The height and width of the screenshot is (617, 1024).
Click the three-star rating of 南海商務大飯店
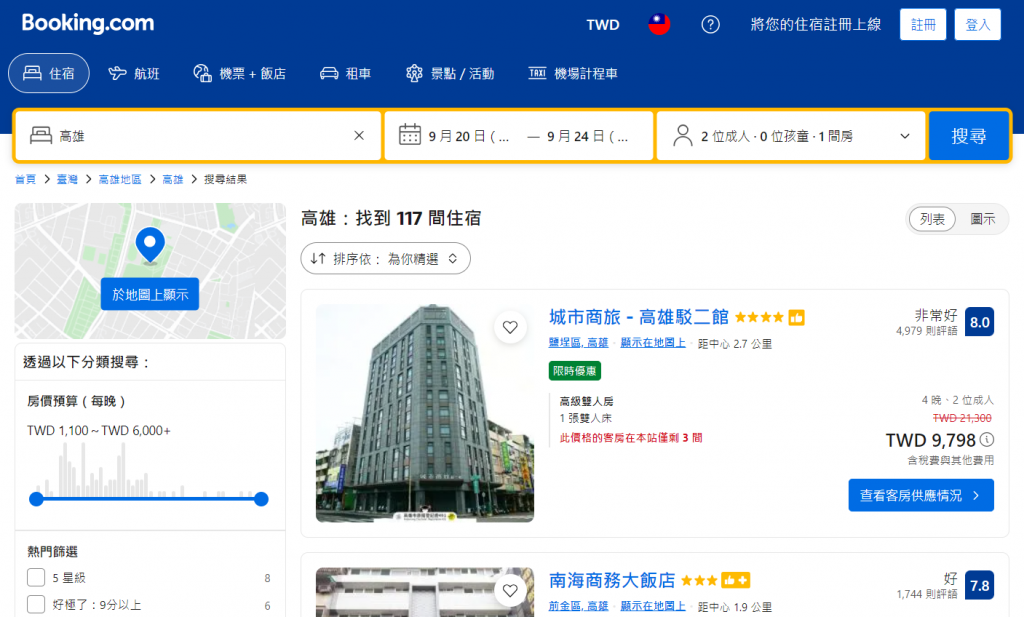coord(699,580)
